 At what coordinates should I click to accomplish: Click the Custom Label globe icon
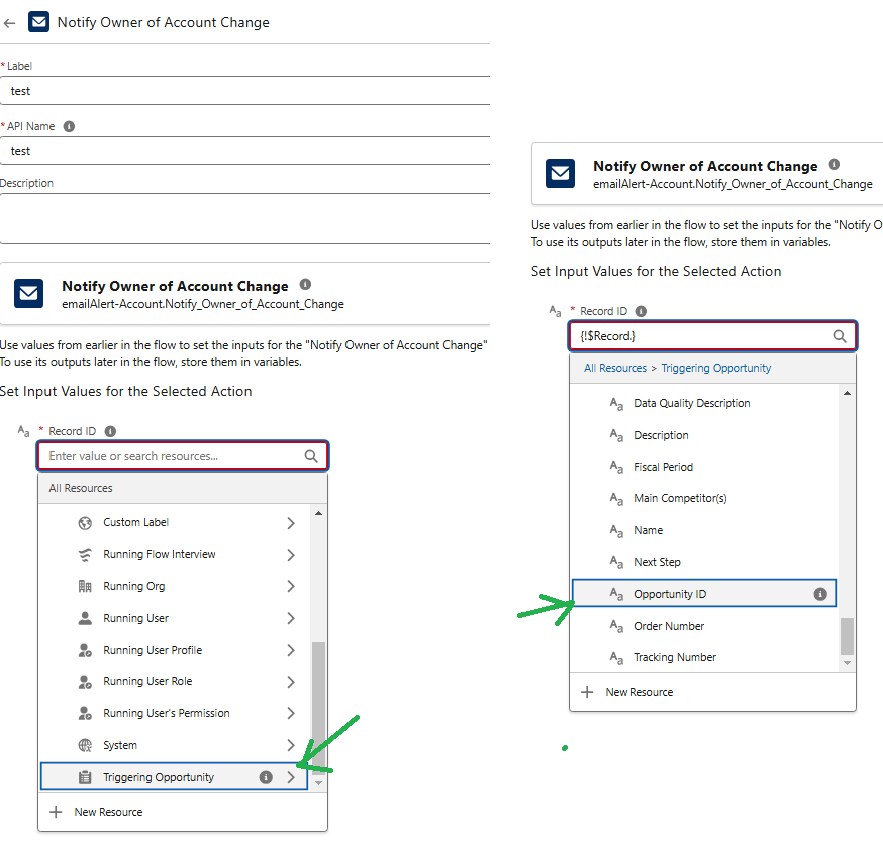[x=85, y=523]
